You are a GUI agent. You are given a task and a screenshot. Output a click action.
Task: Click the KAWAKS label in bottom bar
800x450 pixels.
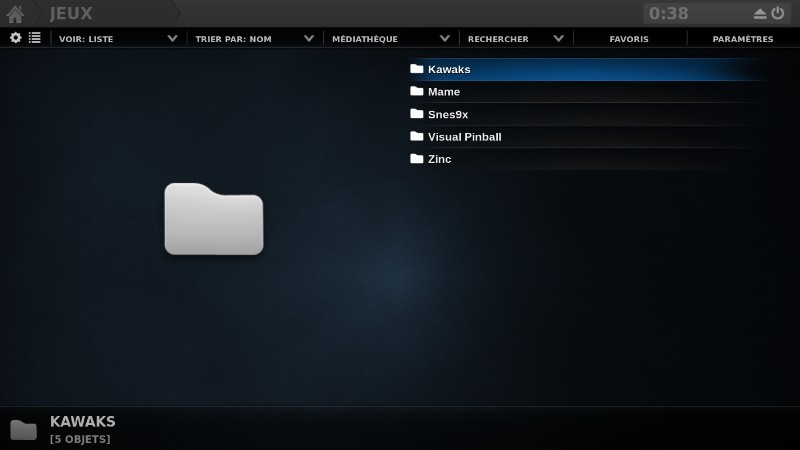[x=82, y=422]
